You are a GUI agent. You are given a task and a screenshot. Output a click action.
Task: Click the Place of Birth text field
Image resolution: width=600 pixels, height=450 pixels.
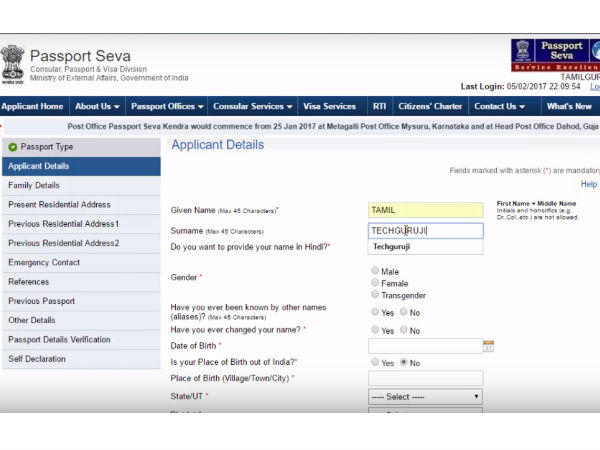click(425, 378)
